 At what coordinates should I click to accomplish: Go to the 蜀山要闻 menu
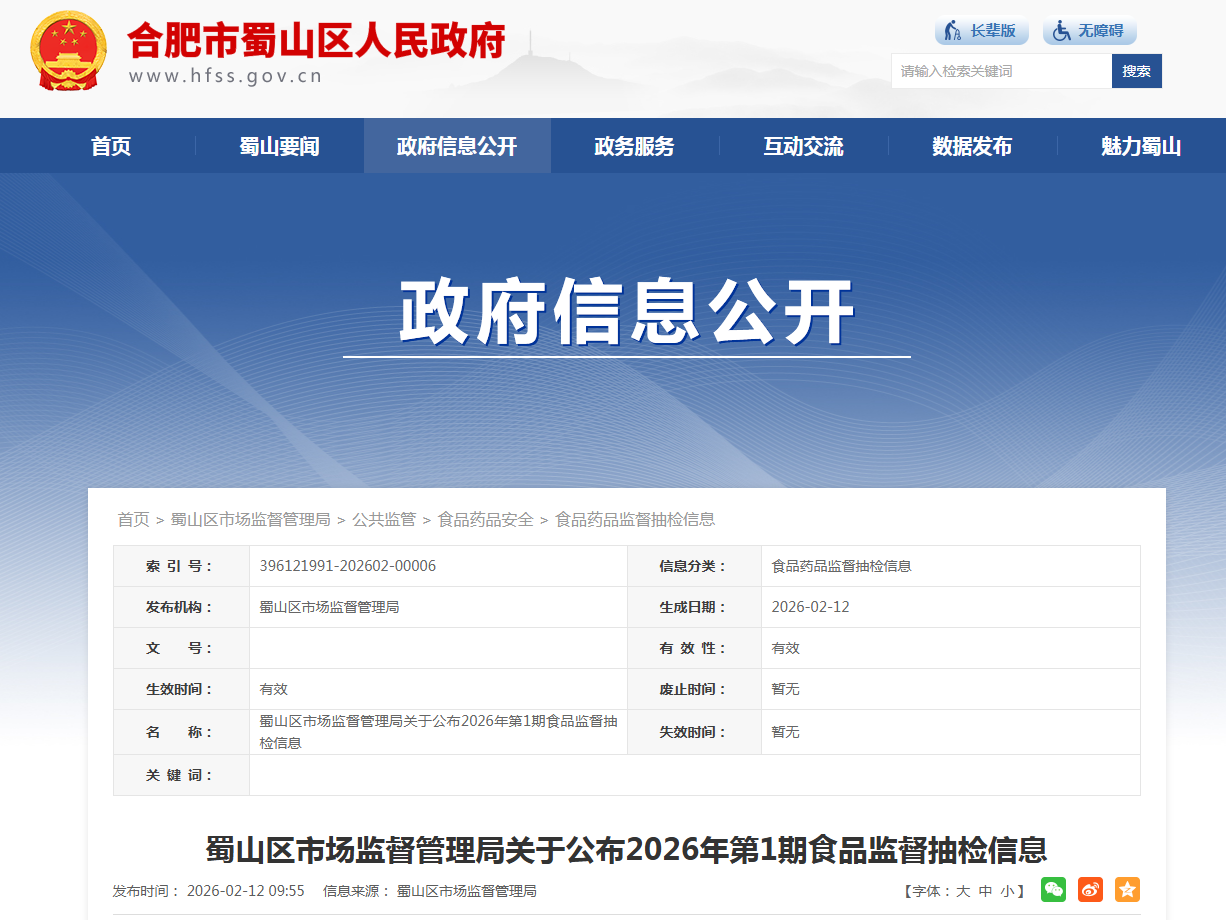(279, 146)
